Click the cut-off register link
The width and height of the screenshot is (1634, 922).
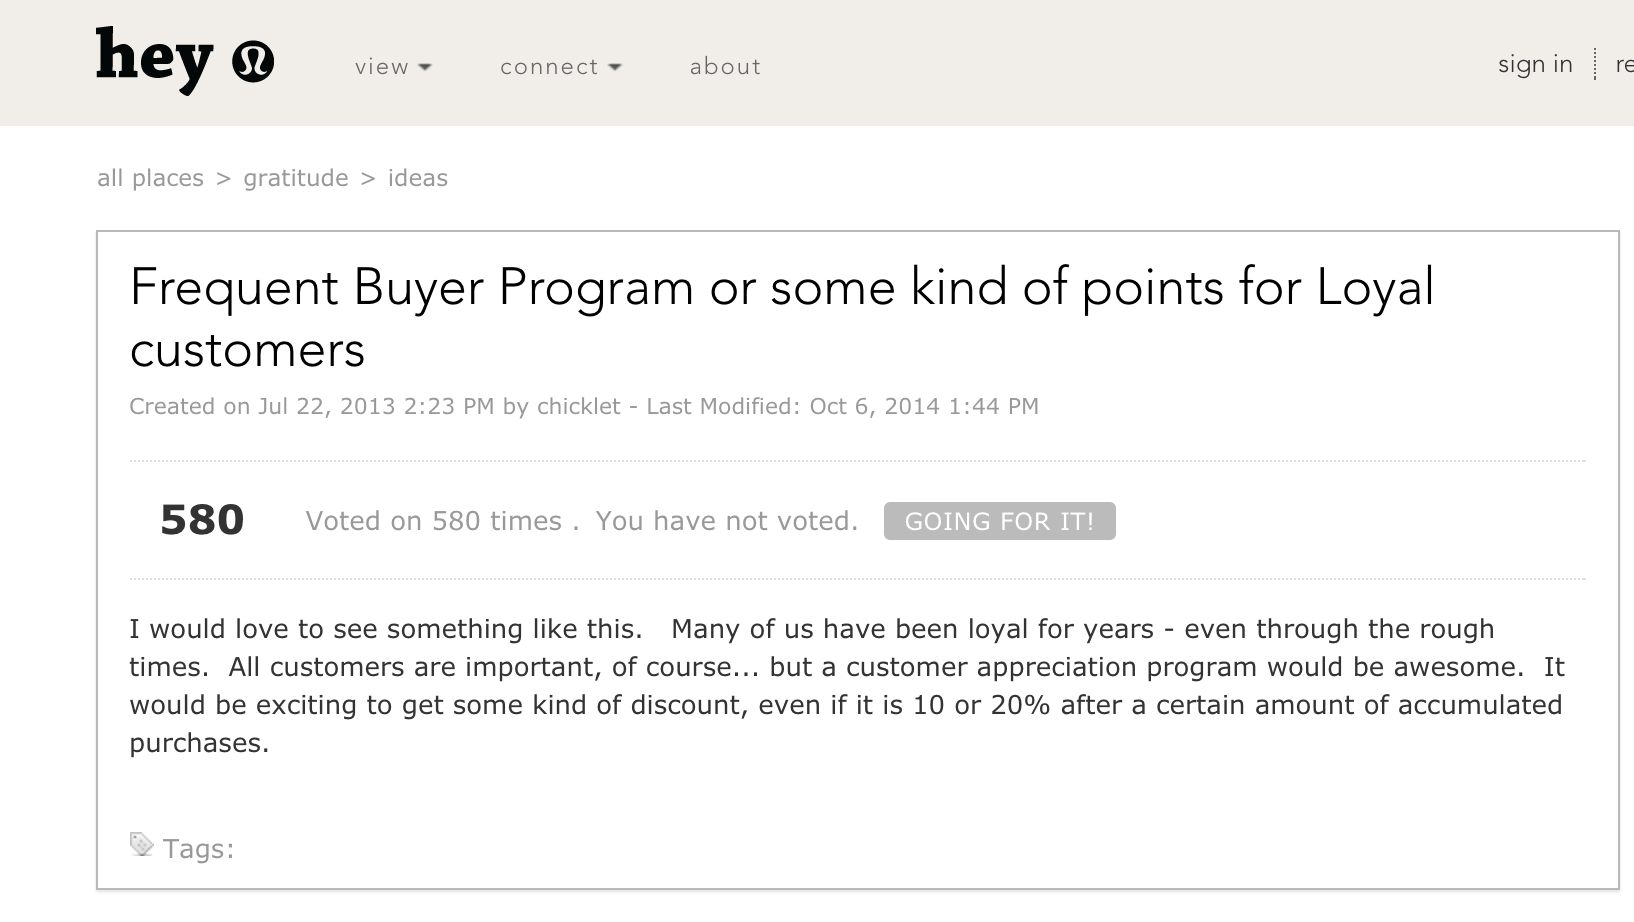point(1623,64)
